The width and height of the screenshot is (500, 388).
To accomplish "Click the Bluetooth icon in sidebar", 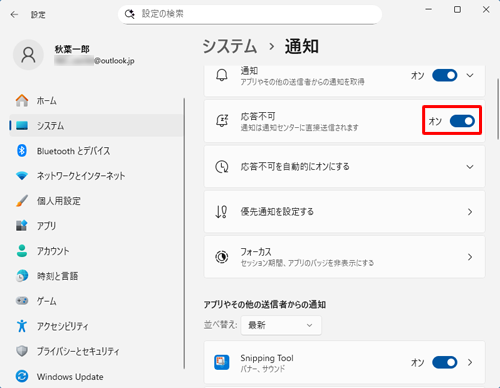I will [x=22, y=151].
